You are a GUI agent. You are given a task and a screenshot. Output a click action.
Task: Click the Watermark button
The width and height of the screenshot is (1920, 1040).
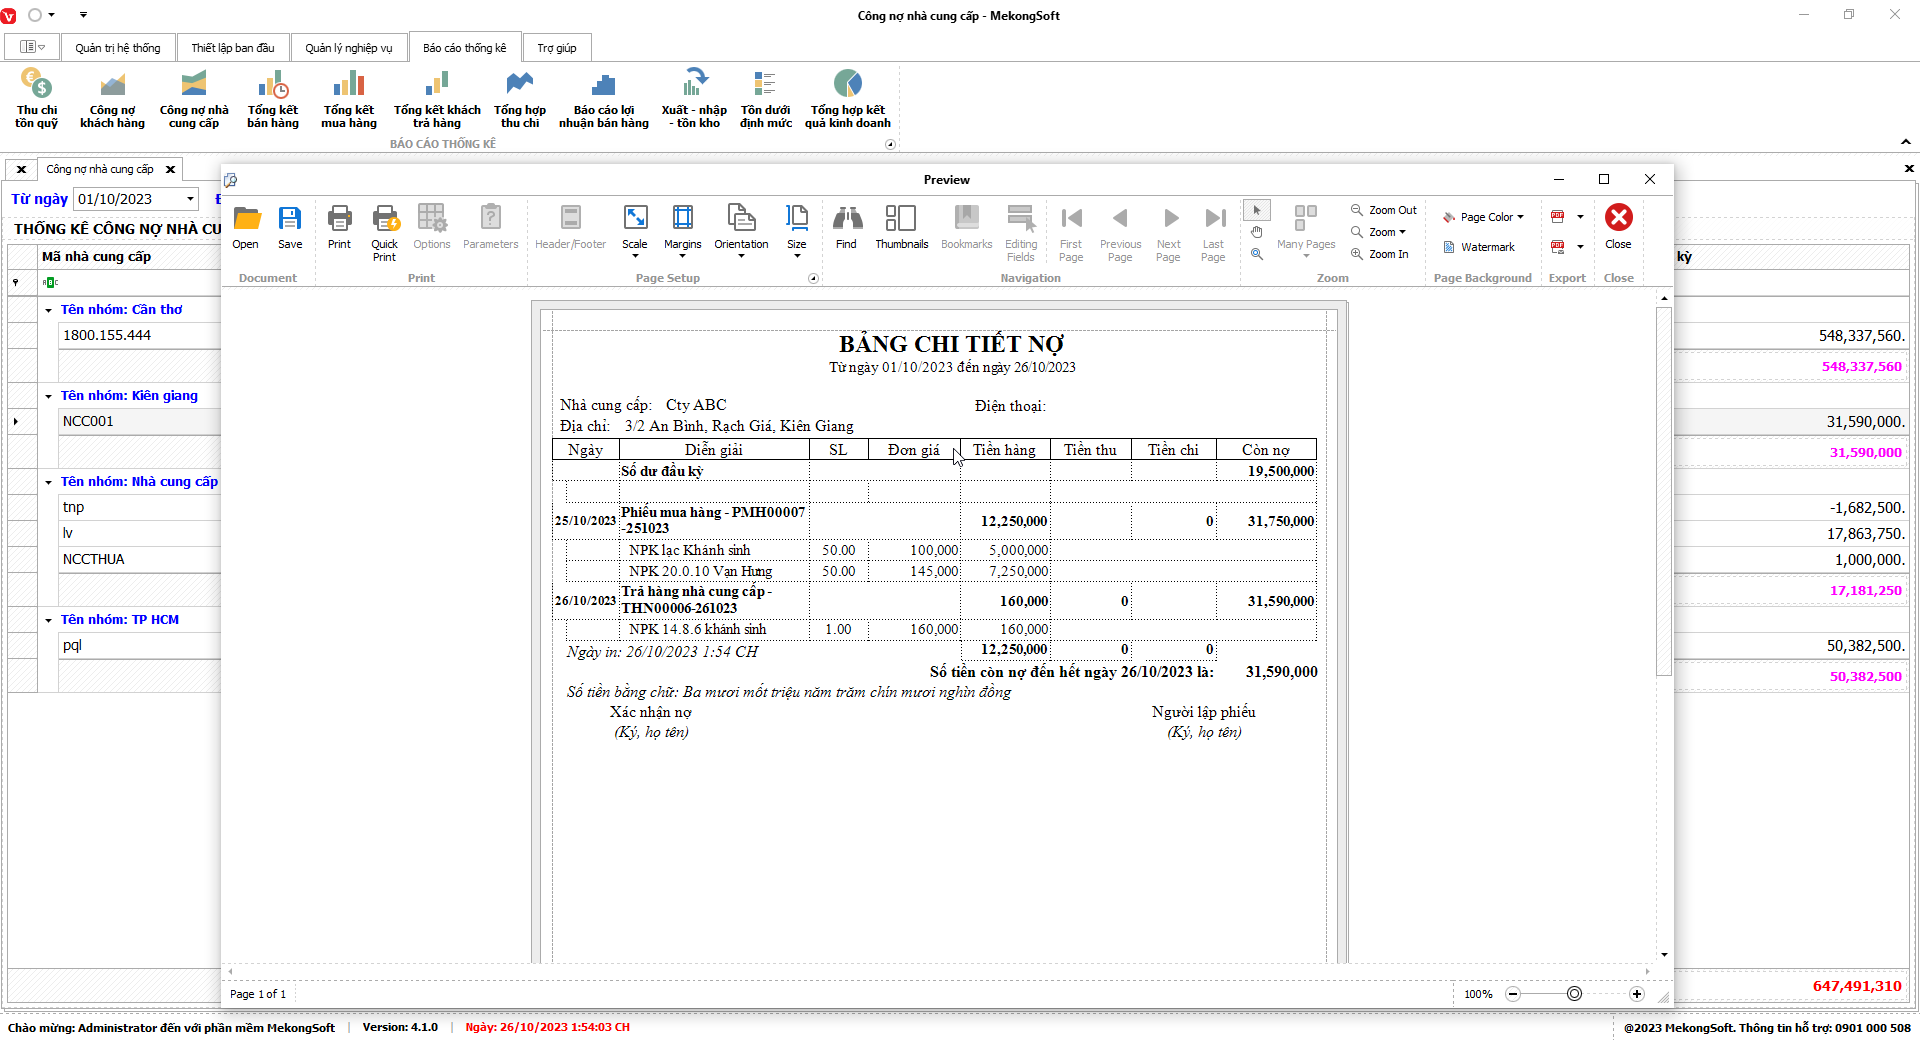1479,247
